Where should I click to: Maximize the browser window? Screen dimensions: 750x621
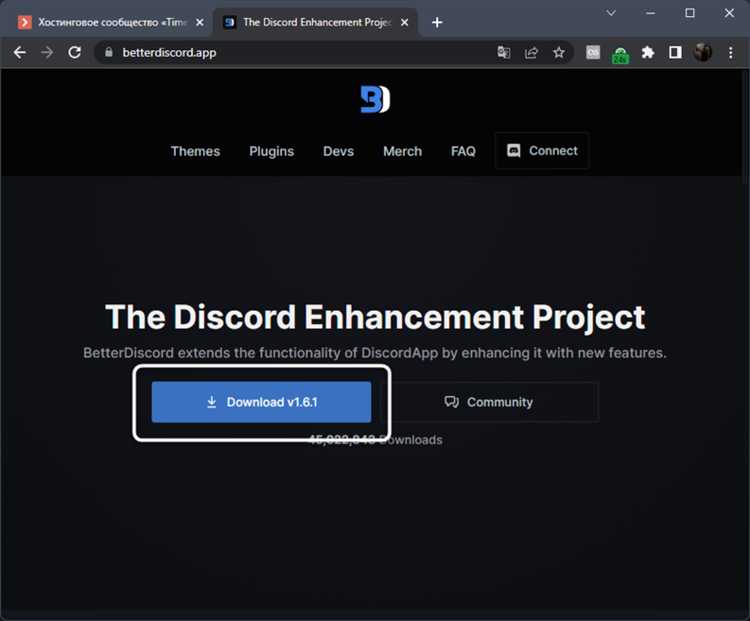click(690, 13)
